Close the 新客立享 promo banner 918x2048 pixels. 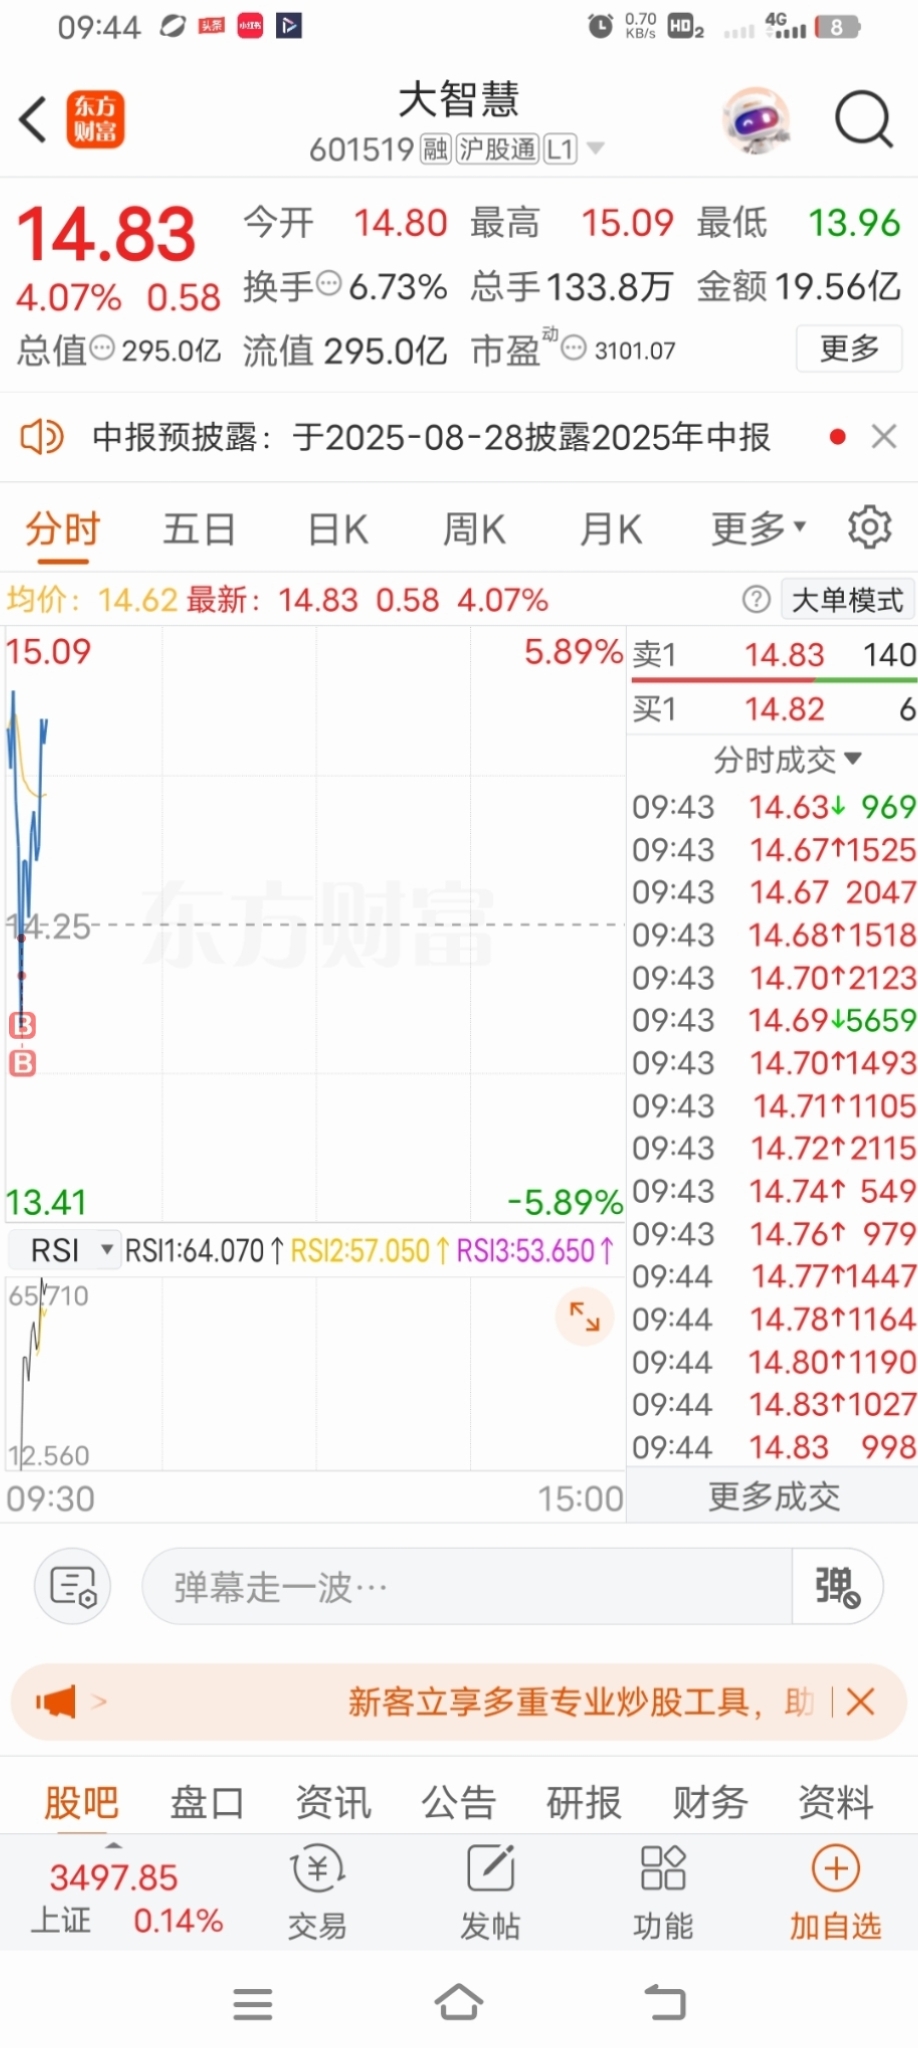tap(860, 1701)
